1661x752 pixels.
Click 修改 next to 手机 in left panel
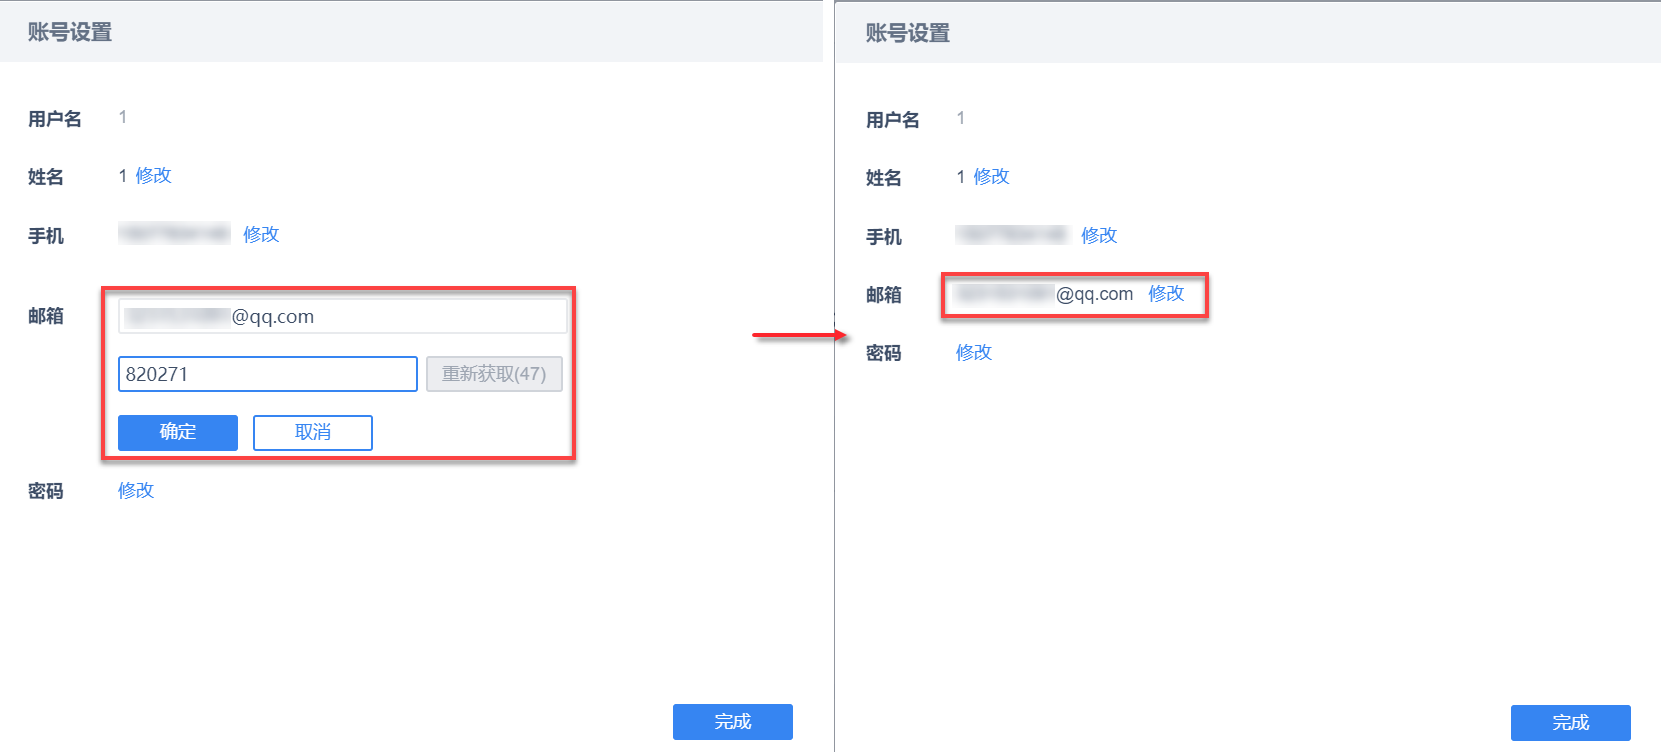[261, 235]
